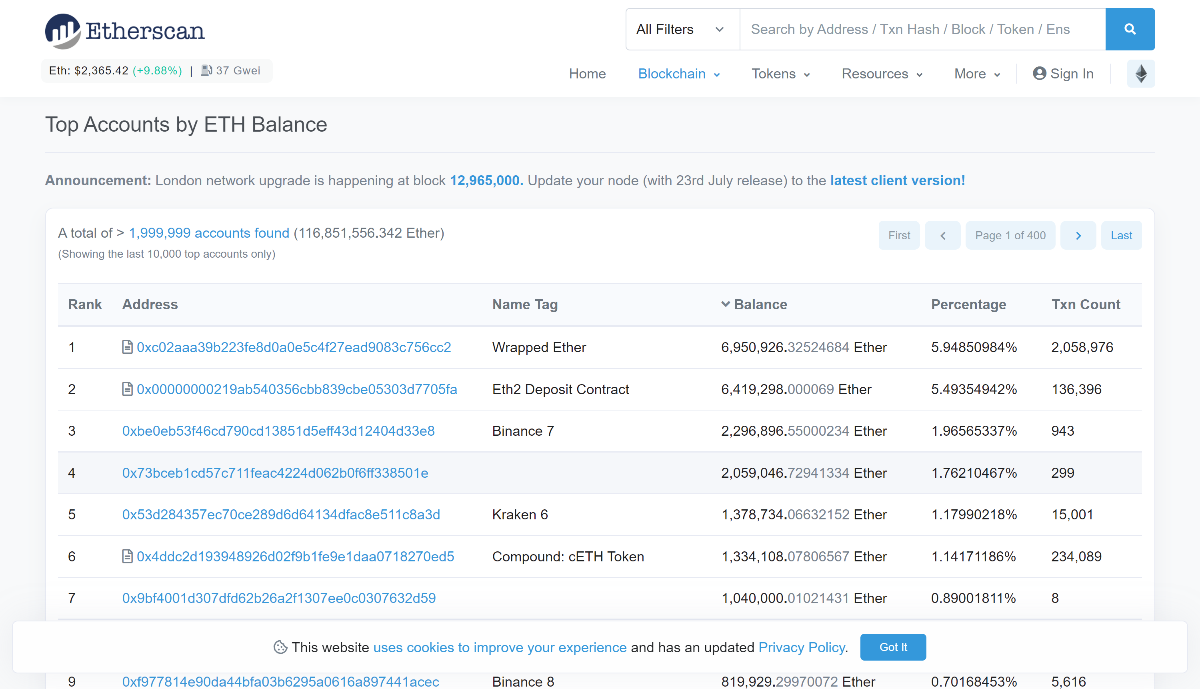Open Binance 8 address 0xf977814e90da
This screenshot has height=689, width=1200.
(281, 682)
